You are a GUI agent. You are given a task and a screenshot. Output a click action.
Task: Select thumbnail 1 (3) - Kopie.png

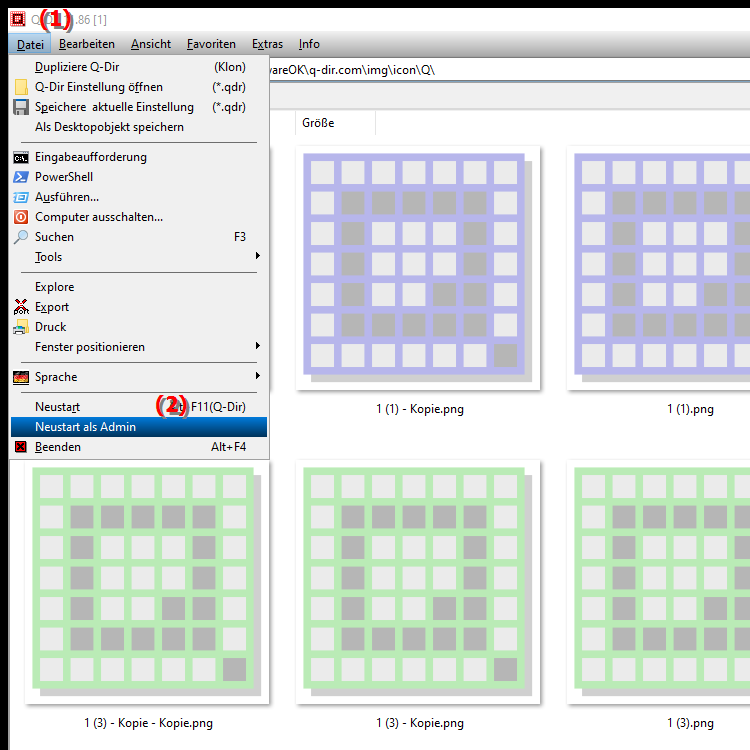coord(418,582)
